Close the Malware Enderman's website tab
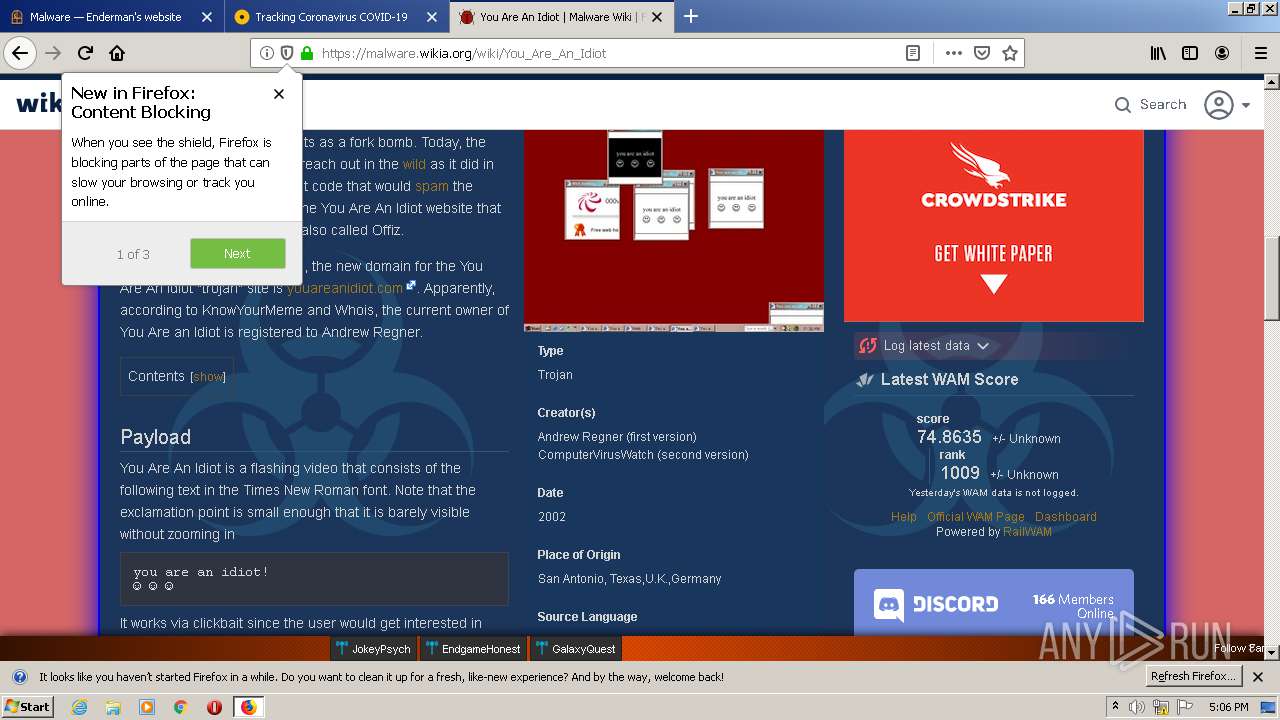 point(207,17)
